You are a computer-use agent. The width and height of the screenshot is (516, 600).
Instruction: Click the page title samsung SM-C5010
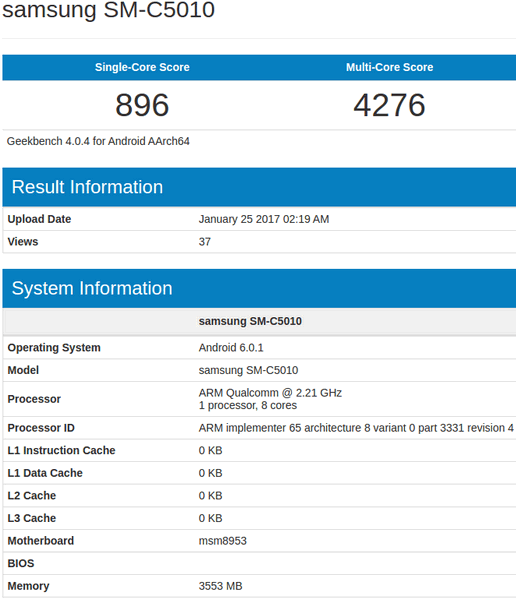point(108,10)
